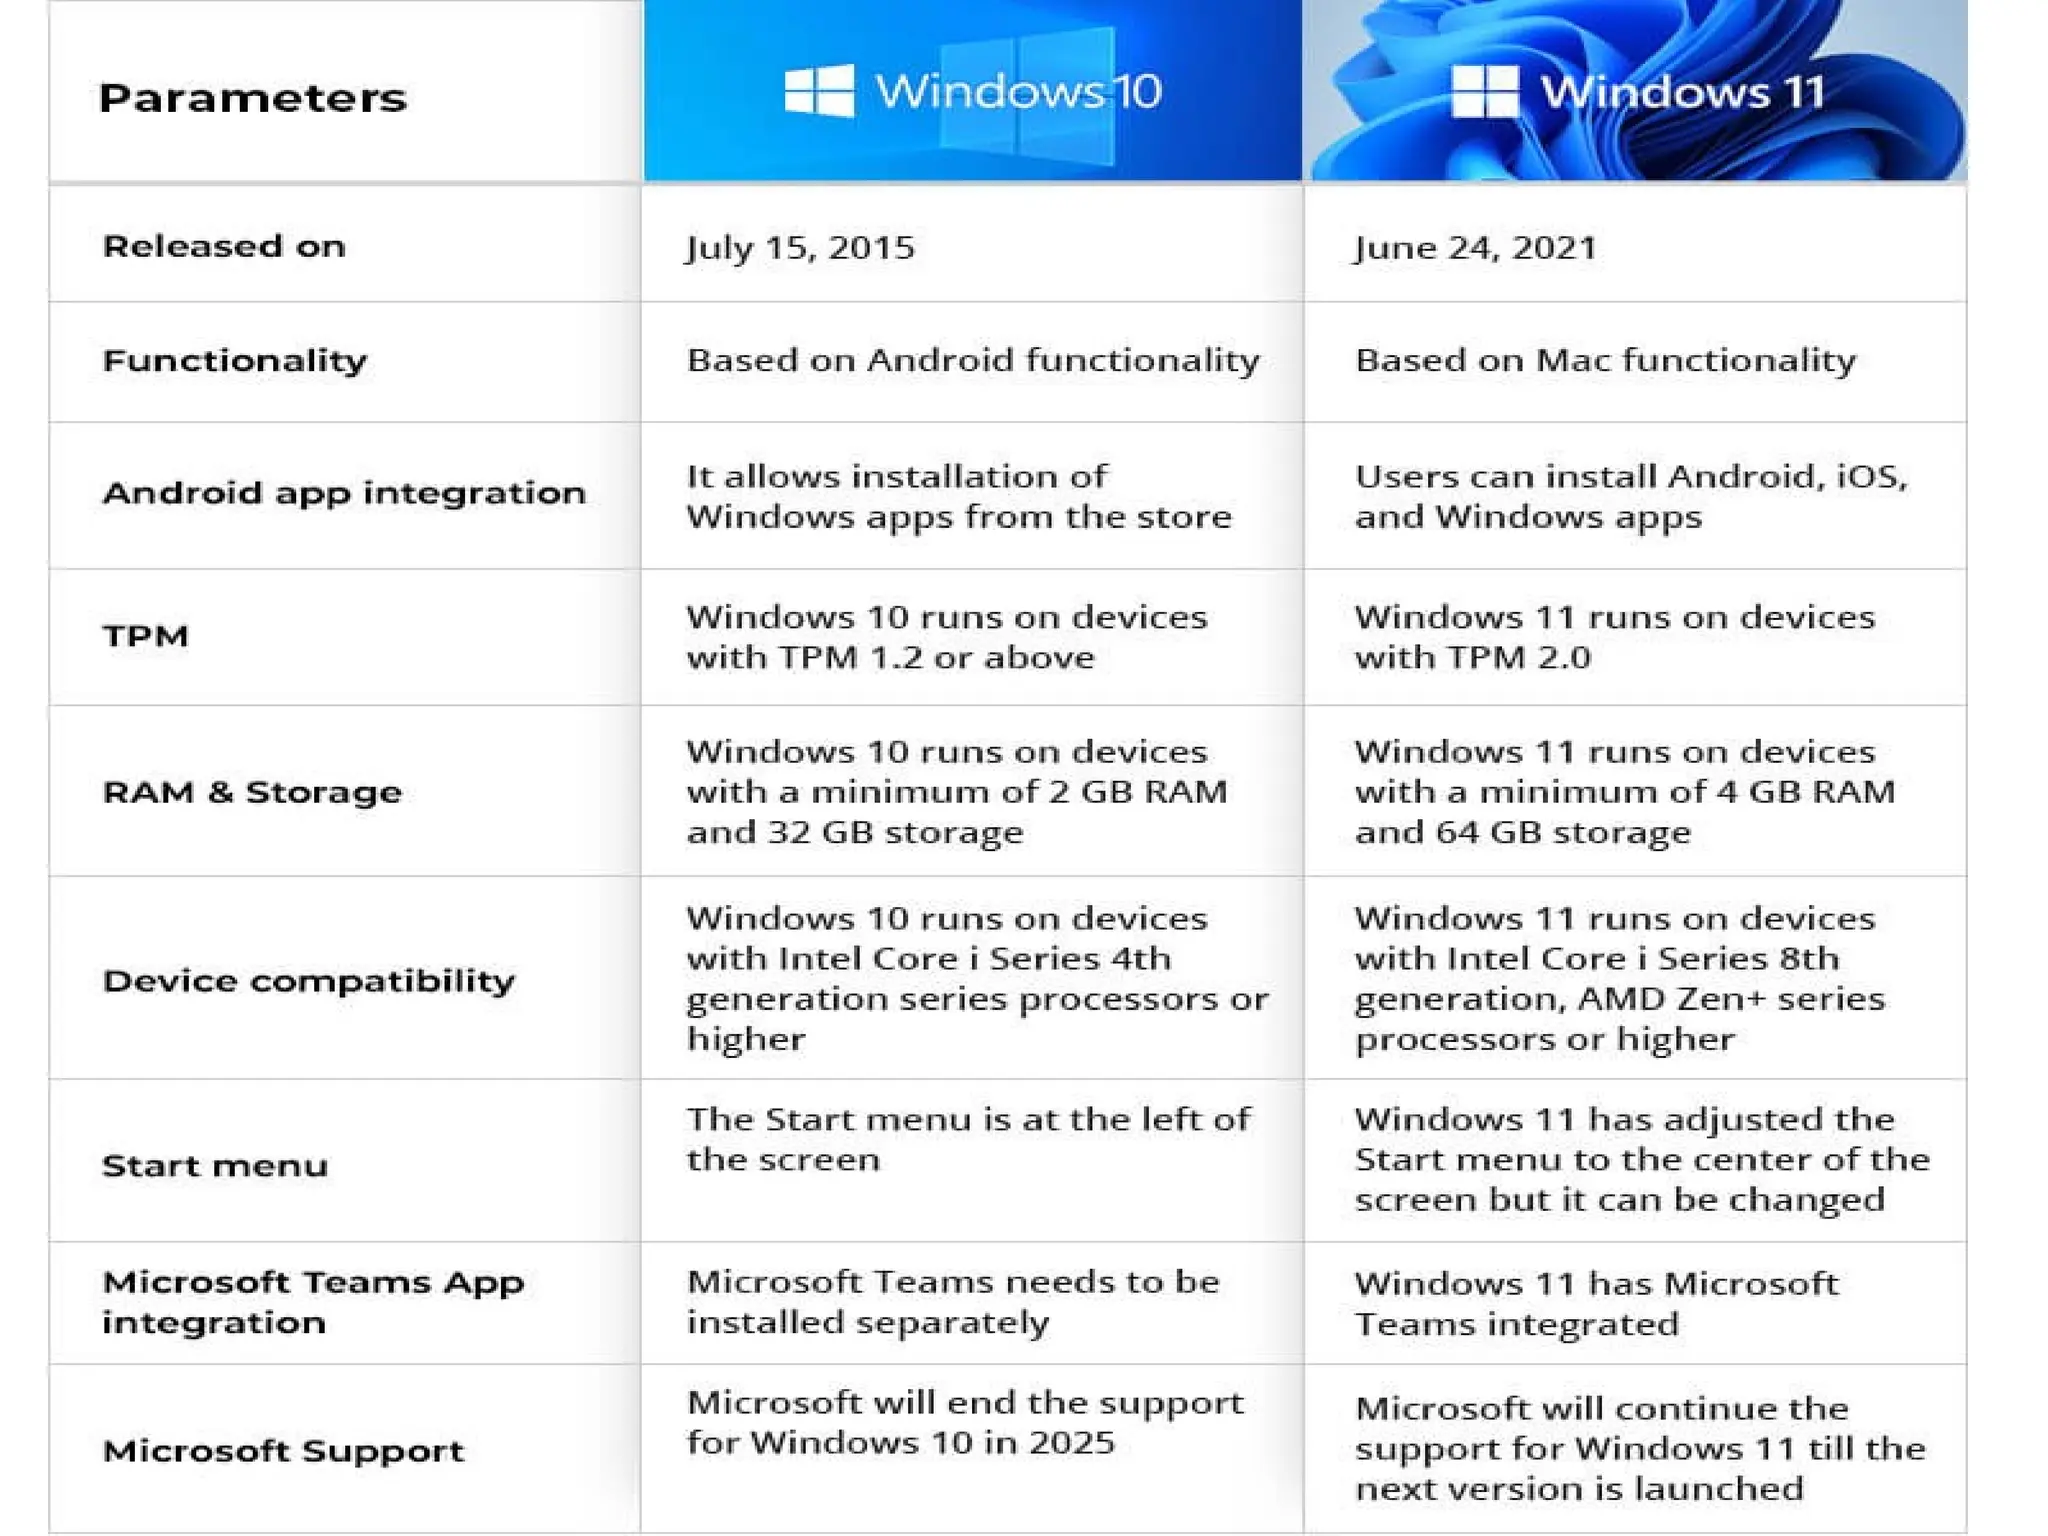Click the 'June 24, 2021' cell
Image resolution: width=2048 pixels, height=1536 pixels.
(x=1635, y=245)
